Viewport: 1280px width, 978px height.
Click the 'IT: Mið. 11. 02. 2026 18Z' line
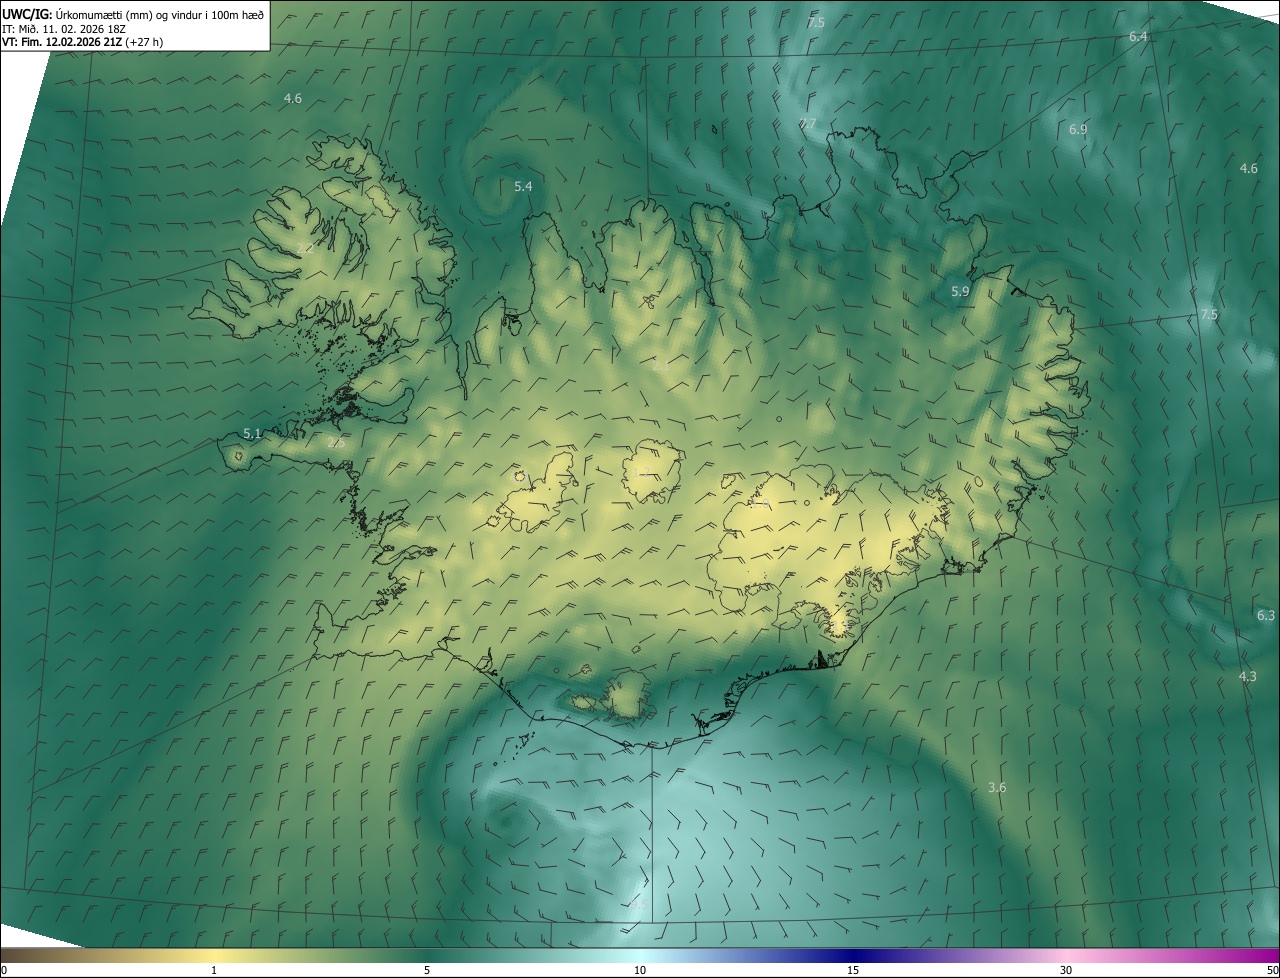point(64,28)
